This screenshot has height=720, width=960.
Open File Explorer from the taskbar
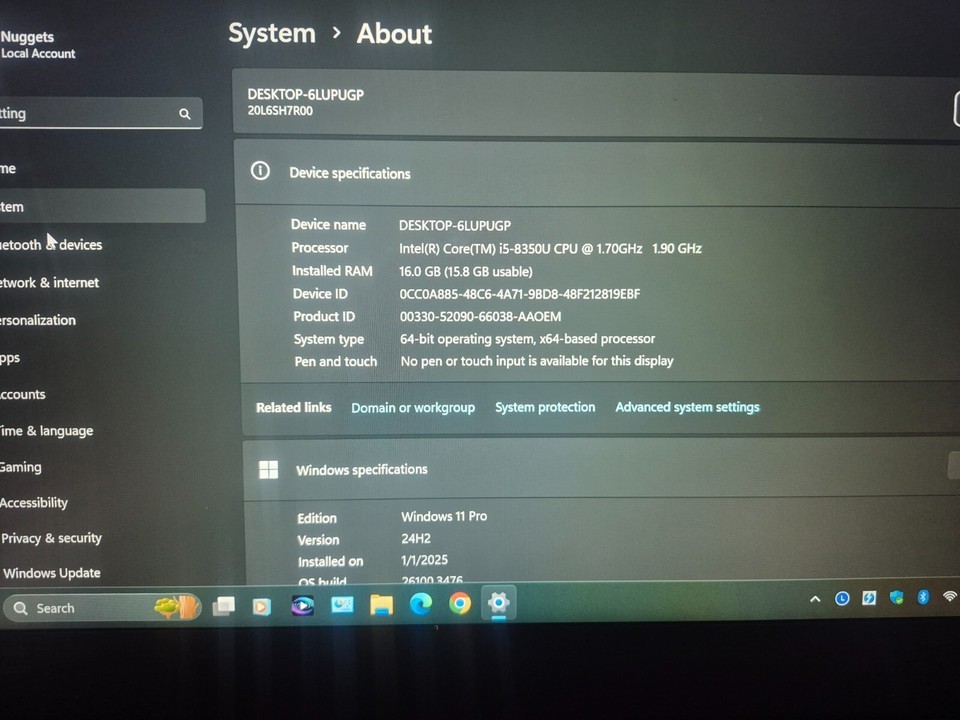click(x=381, y=605)
